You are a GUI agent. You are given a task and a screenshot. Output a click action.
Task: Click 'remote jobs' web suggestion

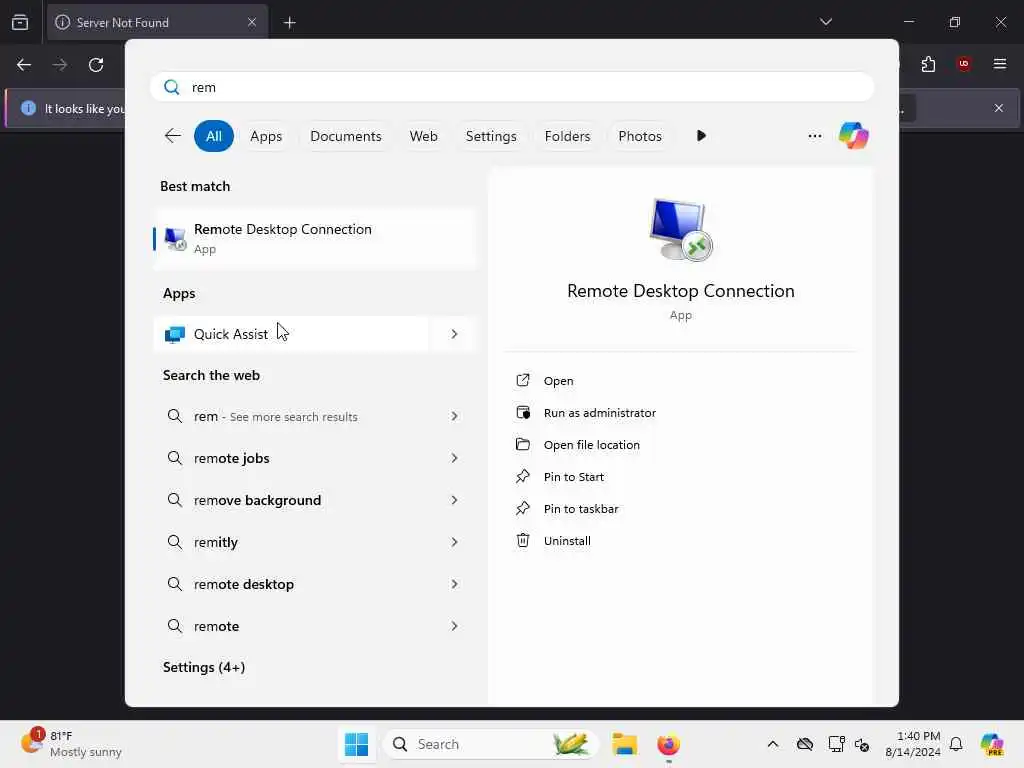(x=231, y=458)
